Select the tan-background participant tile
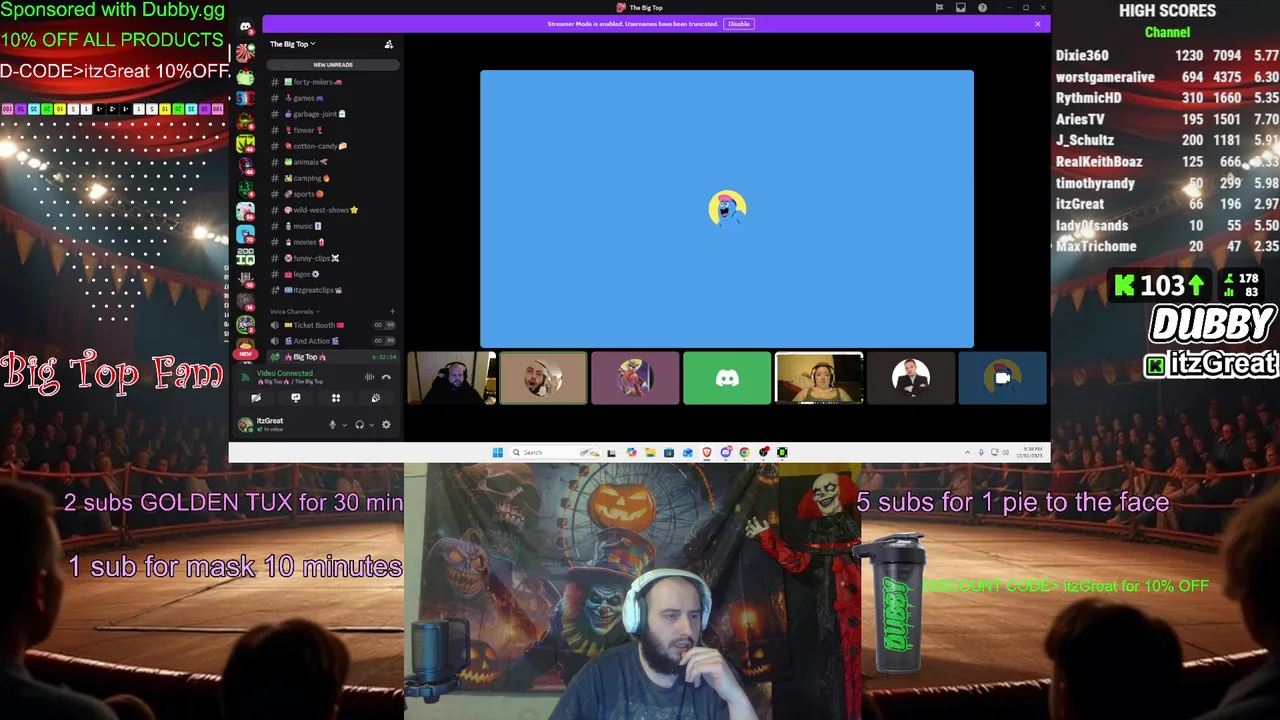Image resolution: width=1280 pixels, height=720 pixels. [543, 378]
